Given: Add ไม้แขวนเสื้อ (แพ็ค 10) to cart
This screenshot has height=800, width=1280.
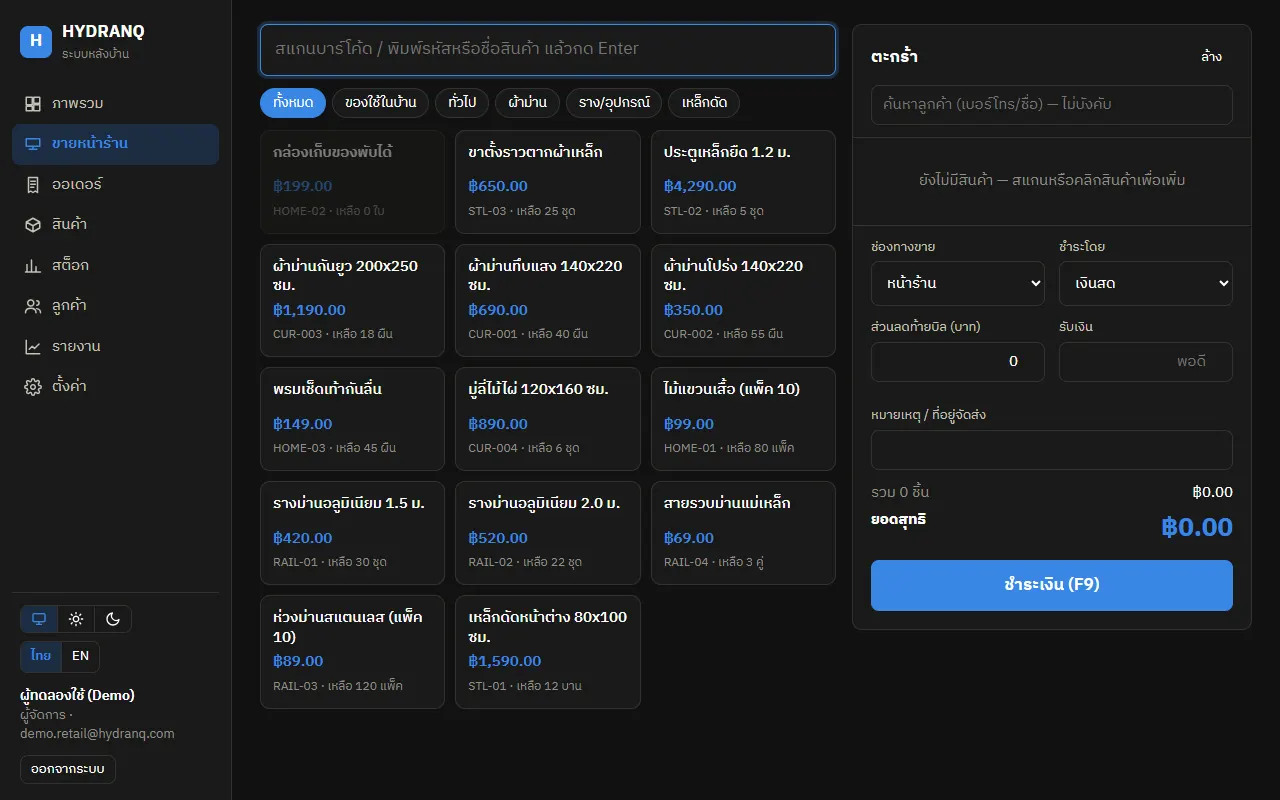Looking at the screenshot, I should (743, 419).
